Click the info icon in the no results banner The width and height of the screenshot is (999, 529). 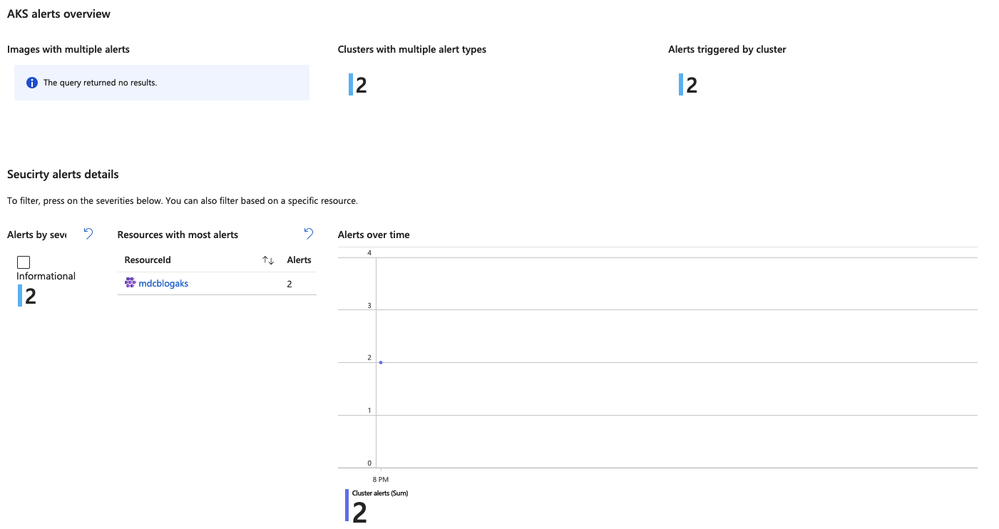(32, 83)
